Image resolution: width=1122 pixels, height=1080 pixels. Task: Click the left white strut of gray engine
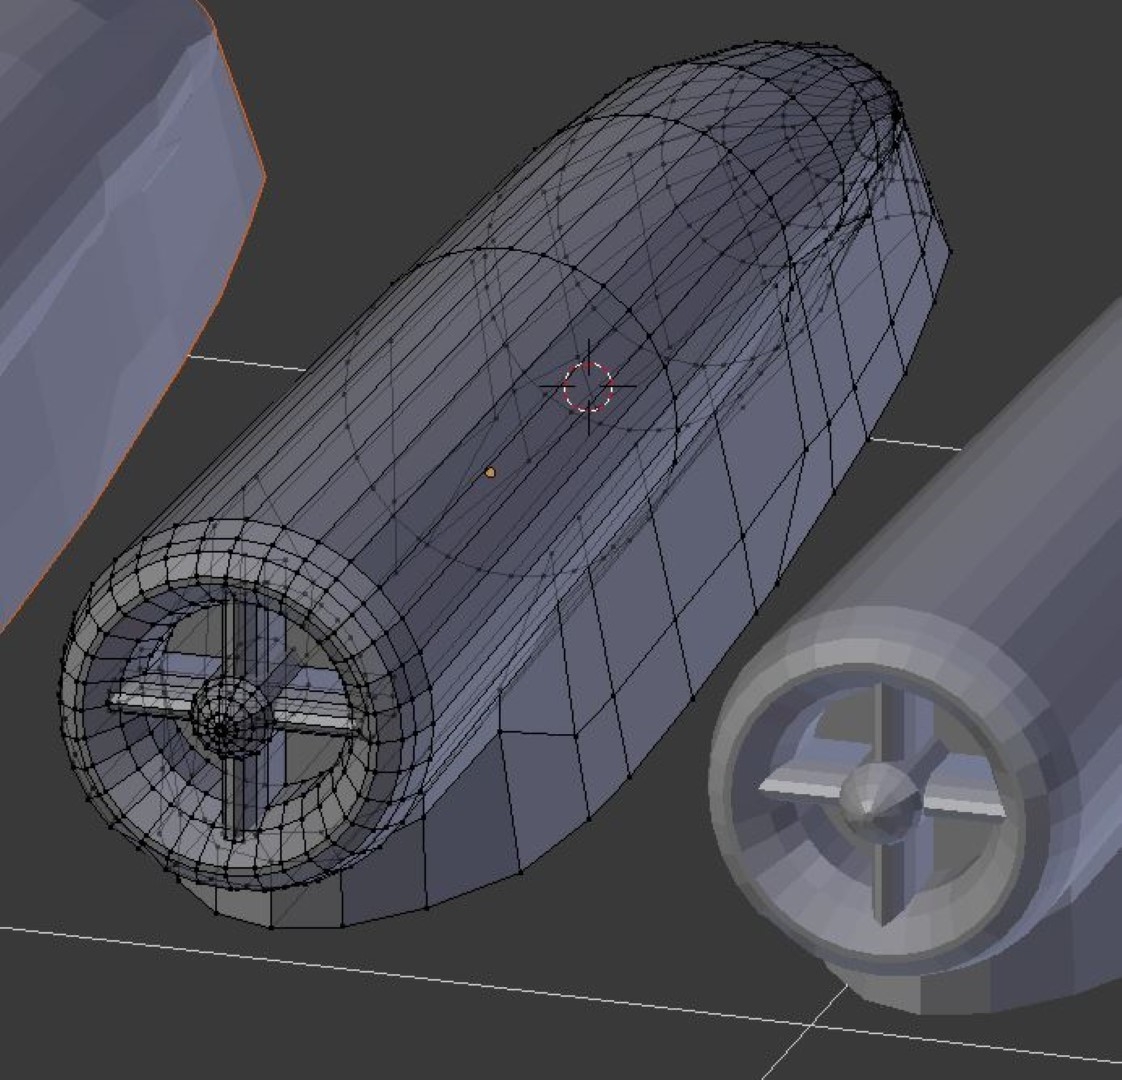(x=800, y=787)
